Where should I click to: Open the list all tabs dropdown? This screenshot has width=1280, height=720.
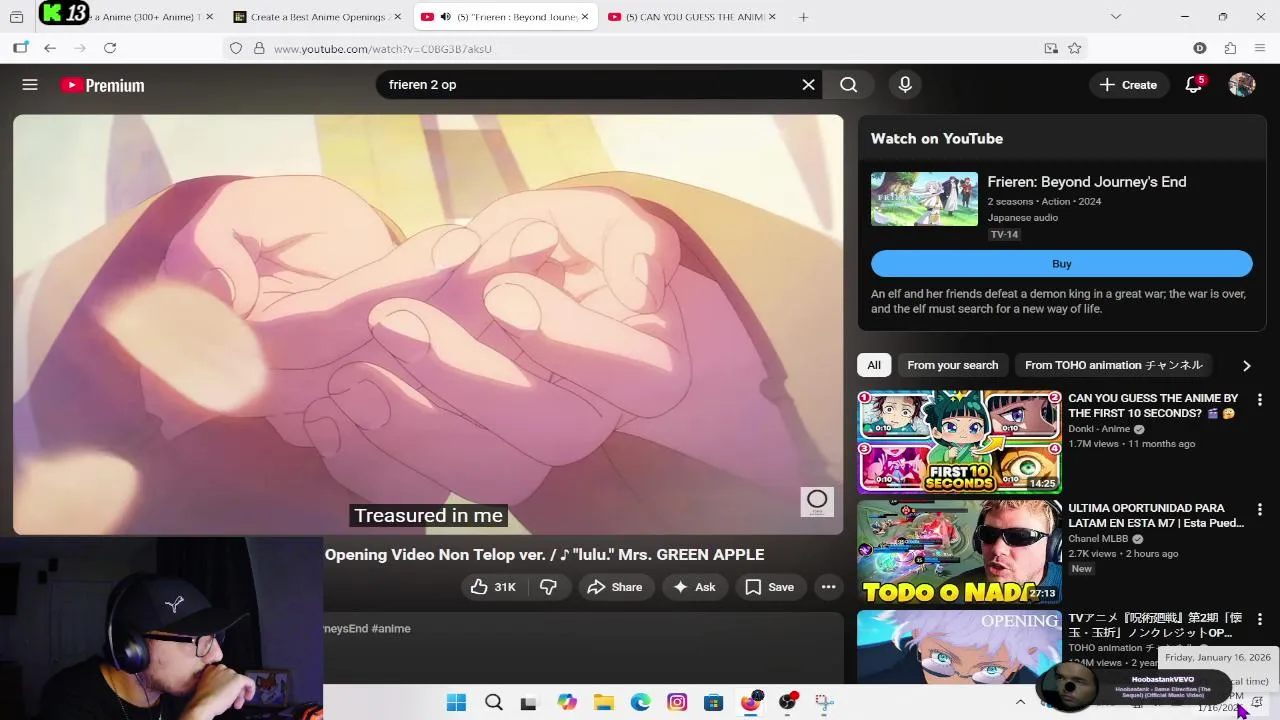1116,17
